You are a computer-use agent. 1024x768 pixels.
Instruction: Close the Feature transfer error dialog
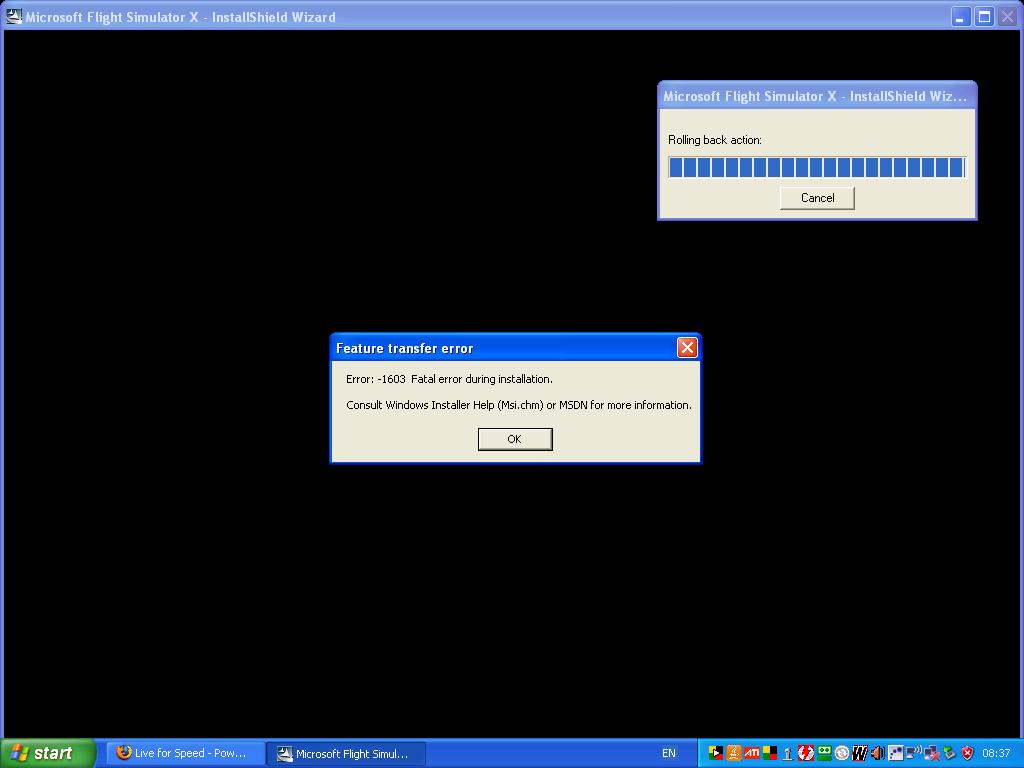686,347
